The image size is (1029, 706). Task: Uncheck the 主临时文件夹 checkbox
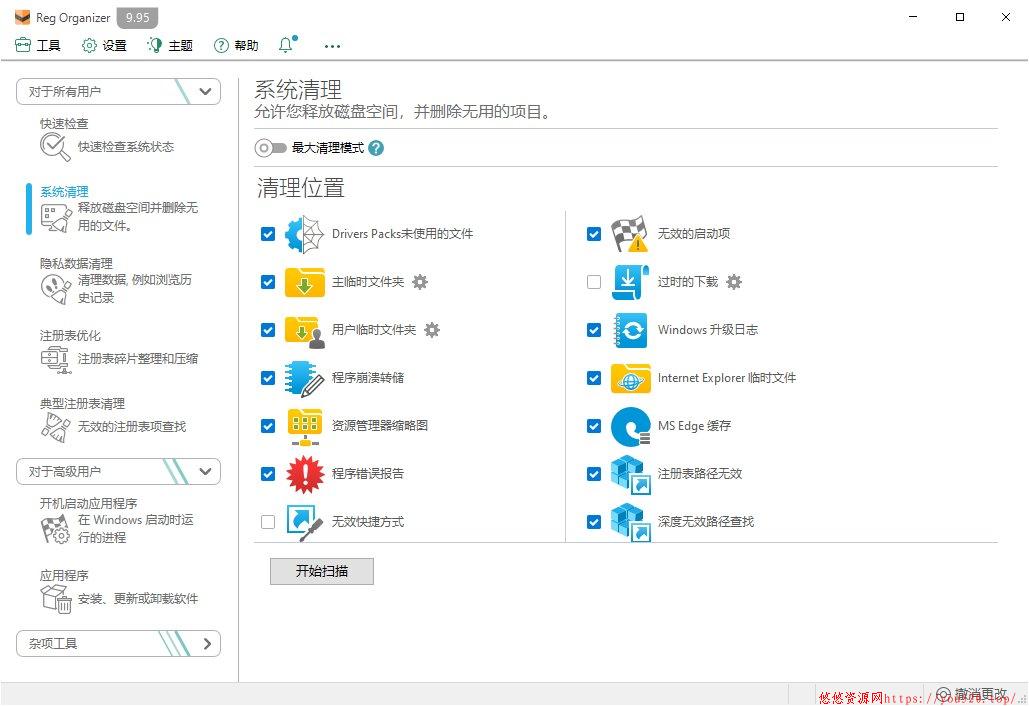[x=268, y=282]
